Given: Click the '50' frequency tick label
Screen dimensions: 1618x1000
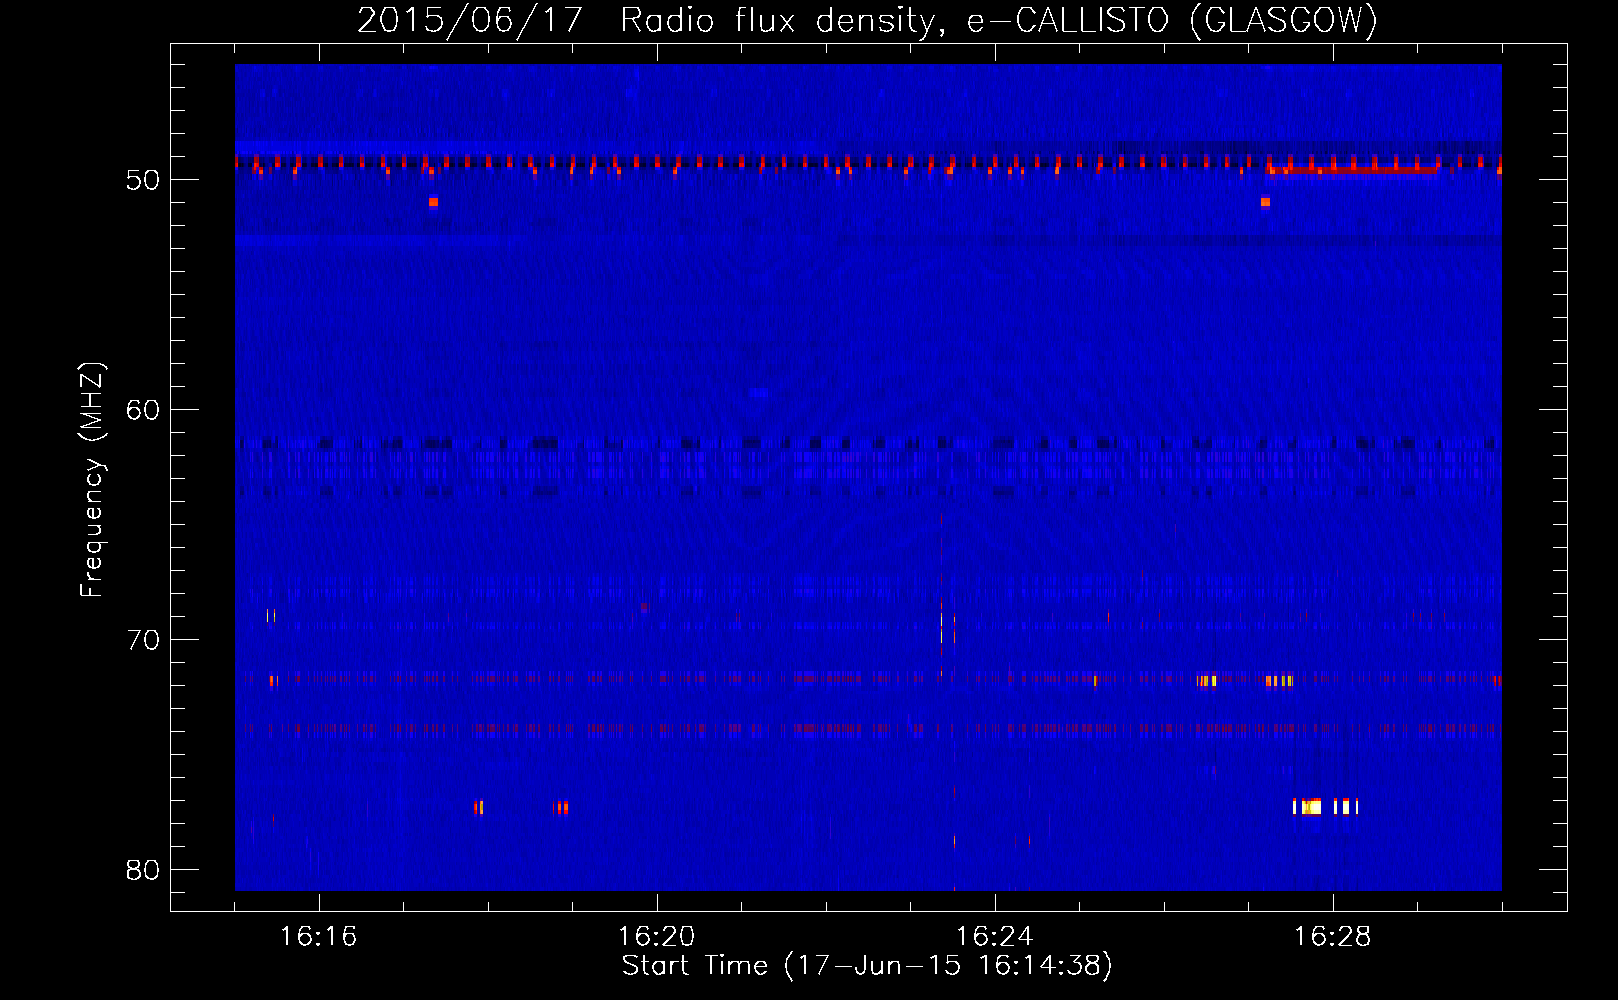Looking at the screenshot, I should pos(143,180).
